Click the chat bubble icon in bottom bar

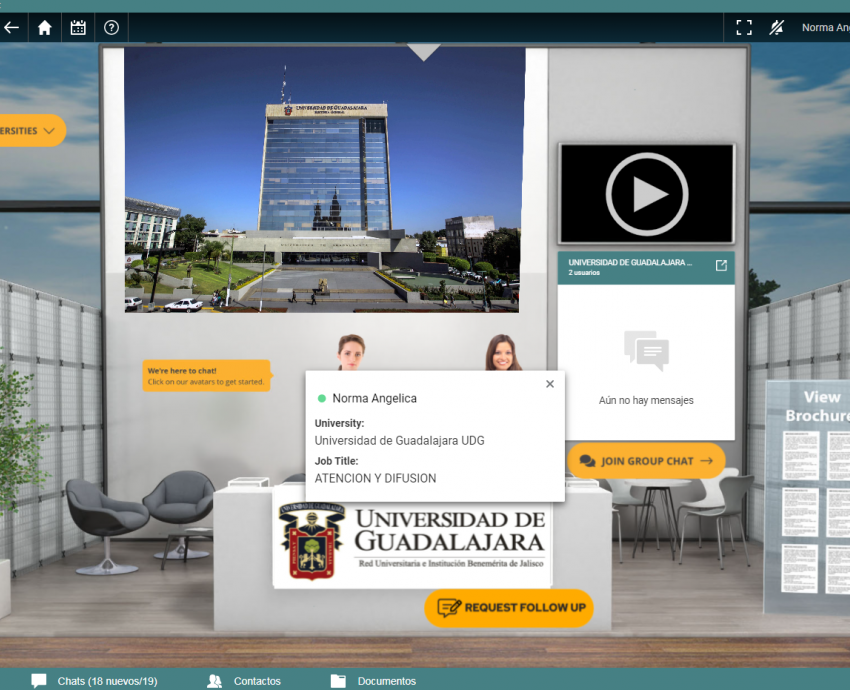pos(39,681)
